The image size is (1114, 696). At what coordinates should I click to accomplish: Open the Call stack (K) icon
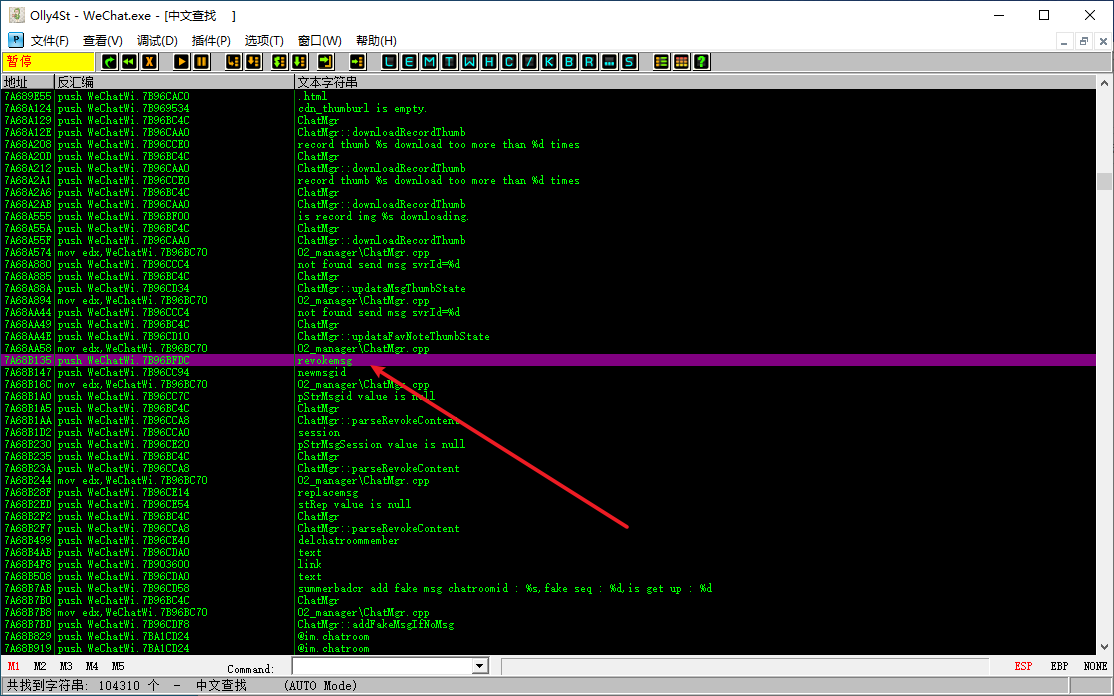(549, 62)
